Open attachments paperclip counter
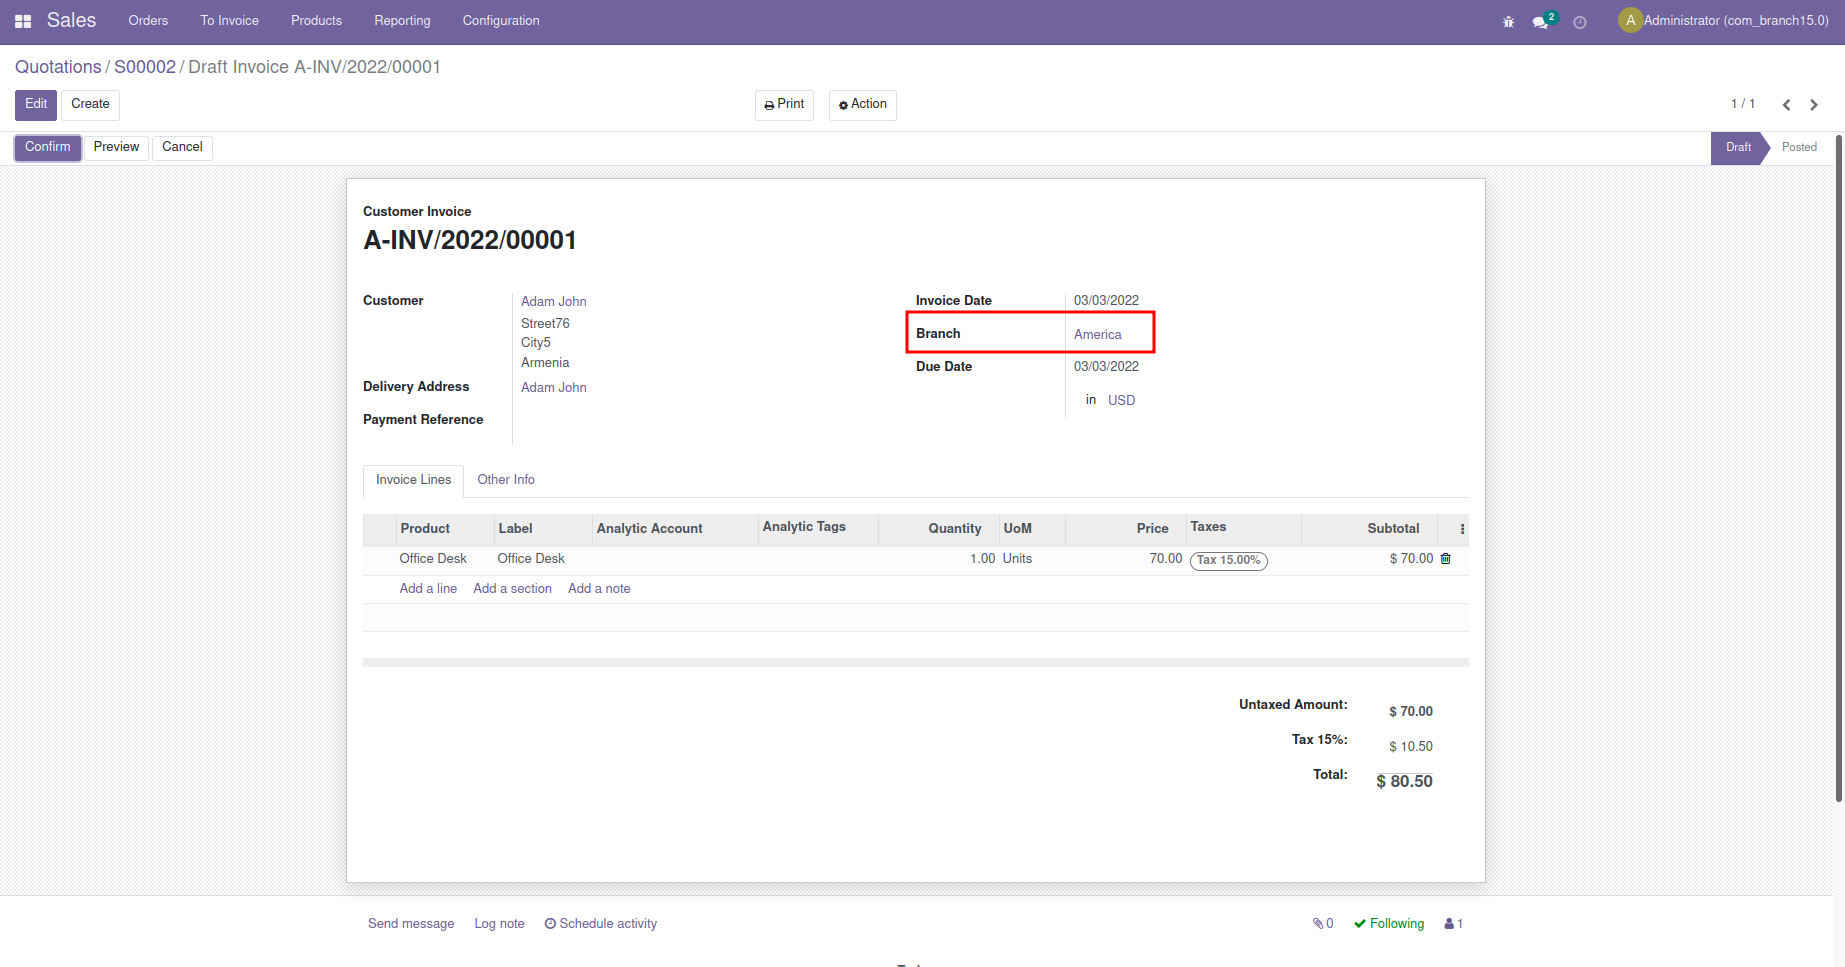The height and width of the screenshot is (967, 1845). pyautogui.click(x=1323, y=924)
